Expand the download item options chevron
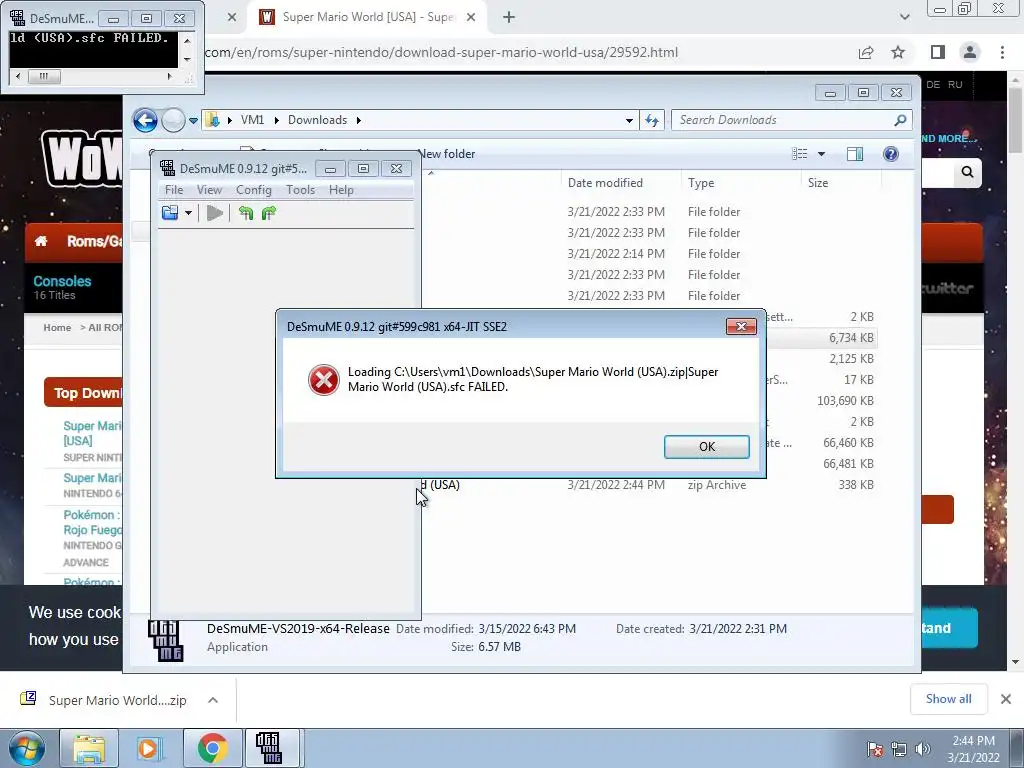Viewport: 1024px width, 768px height. [x=213, y=700]
